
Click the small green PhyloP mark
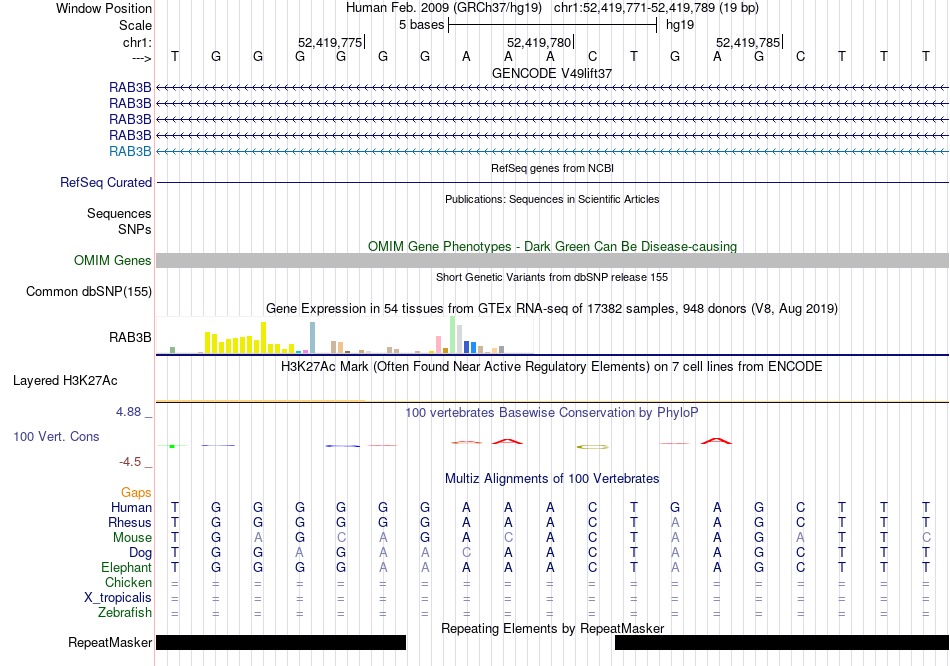coord(172,446)
